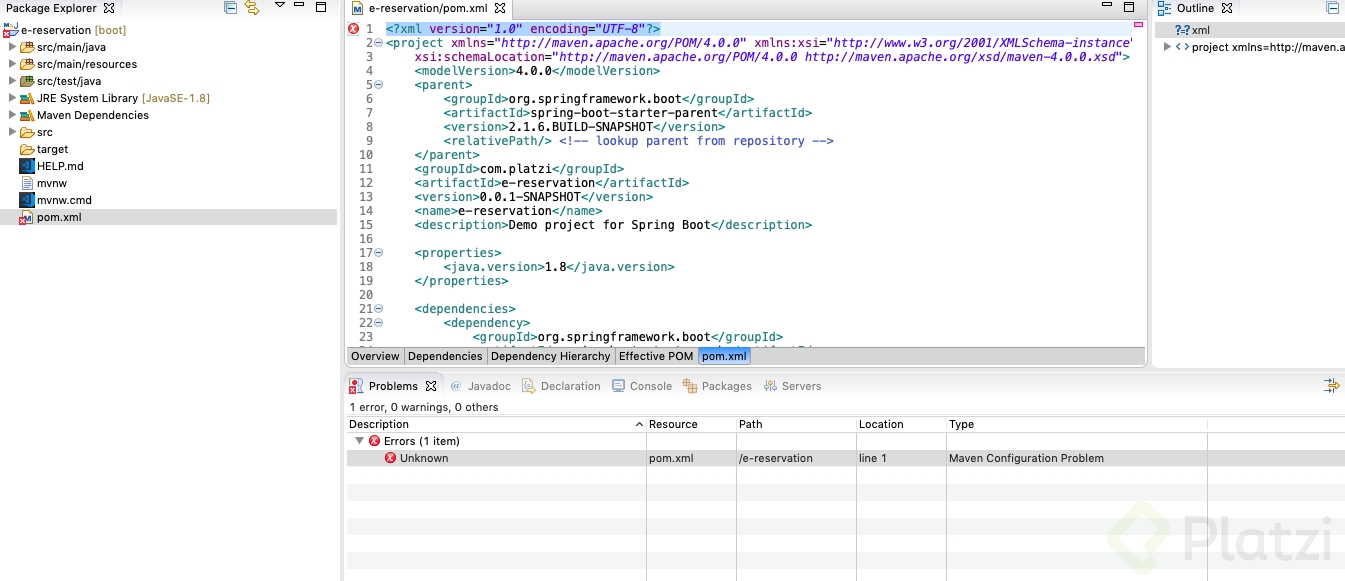Open the Problems filters configuration icon
The image size is (1345, 581).
click(x=1331, y=385)
